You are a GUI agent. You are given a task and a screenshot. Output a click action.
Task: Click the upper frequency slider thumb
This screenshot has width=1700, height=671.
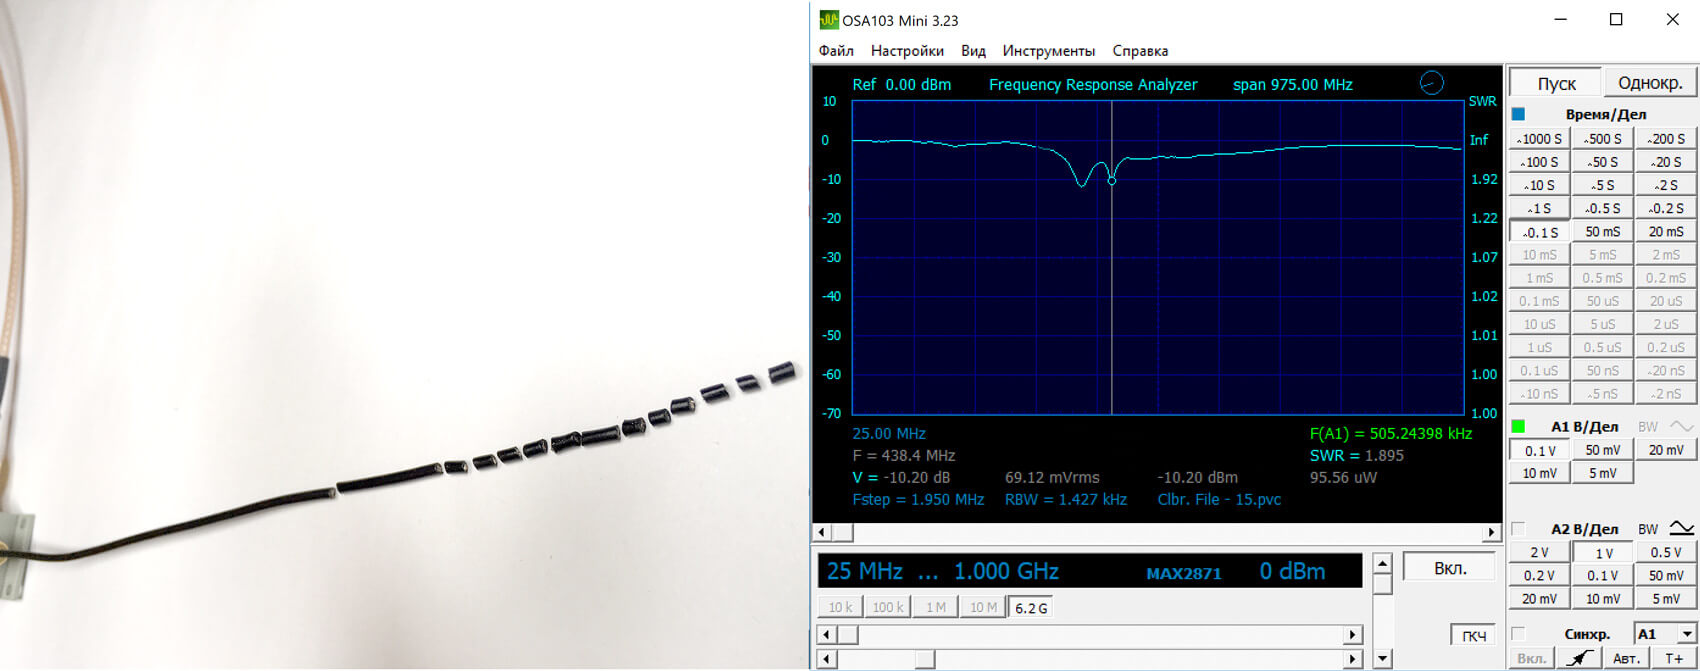tap(848, 635)
